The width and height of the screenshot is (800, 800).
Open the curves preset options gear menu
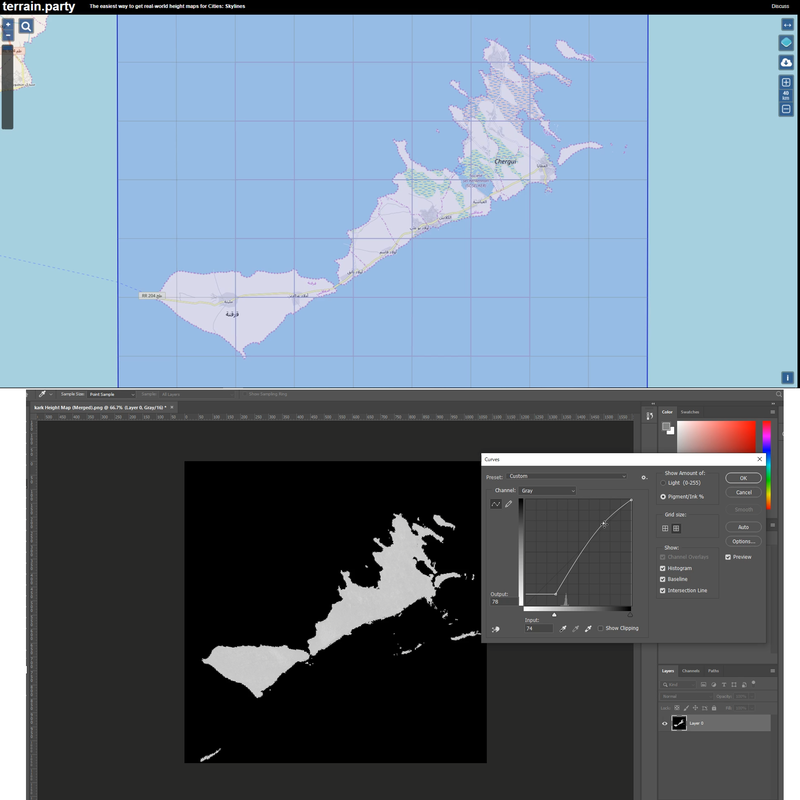[x=644, y=477]
